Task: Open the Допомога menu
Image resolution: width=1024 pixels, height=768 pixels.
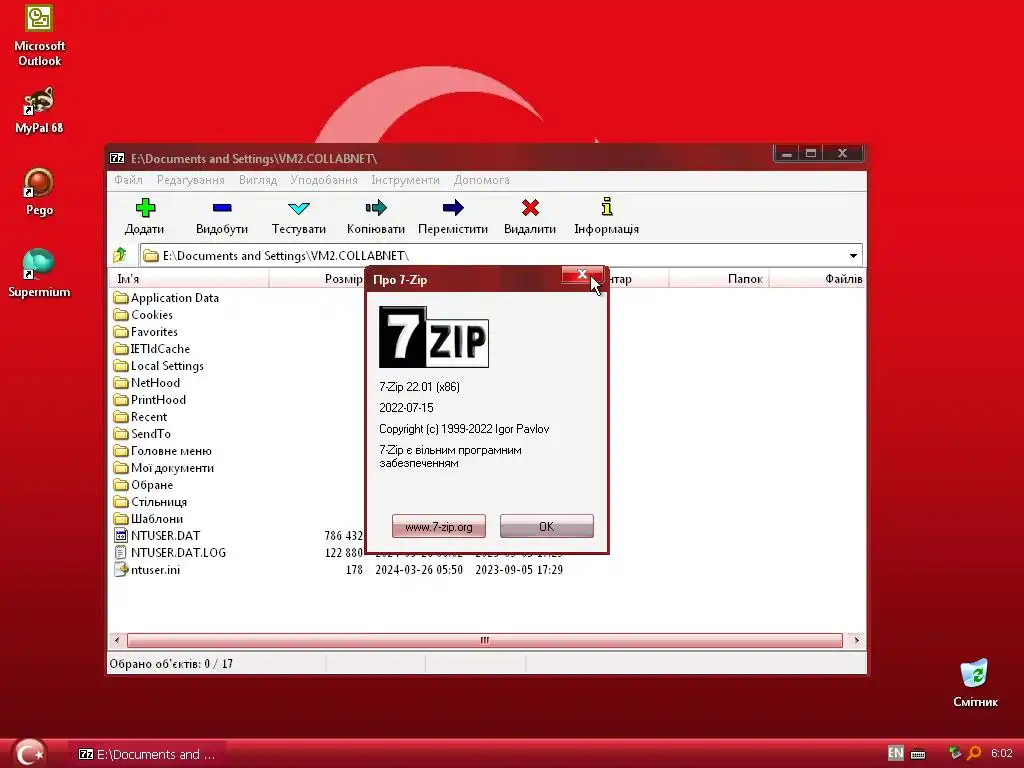Action: [481, 180]
